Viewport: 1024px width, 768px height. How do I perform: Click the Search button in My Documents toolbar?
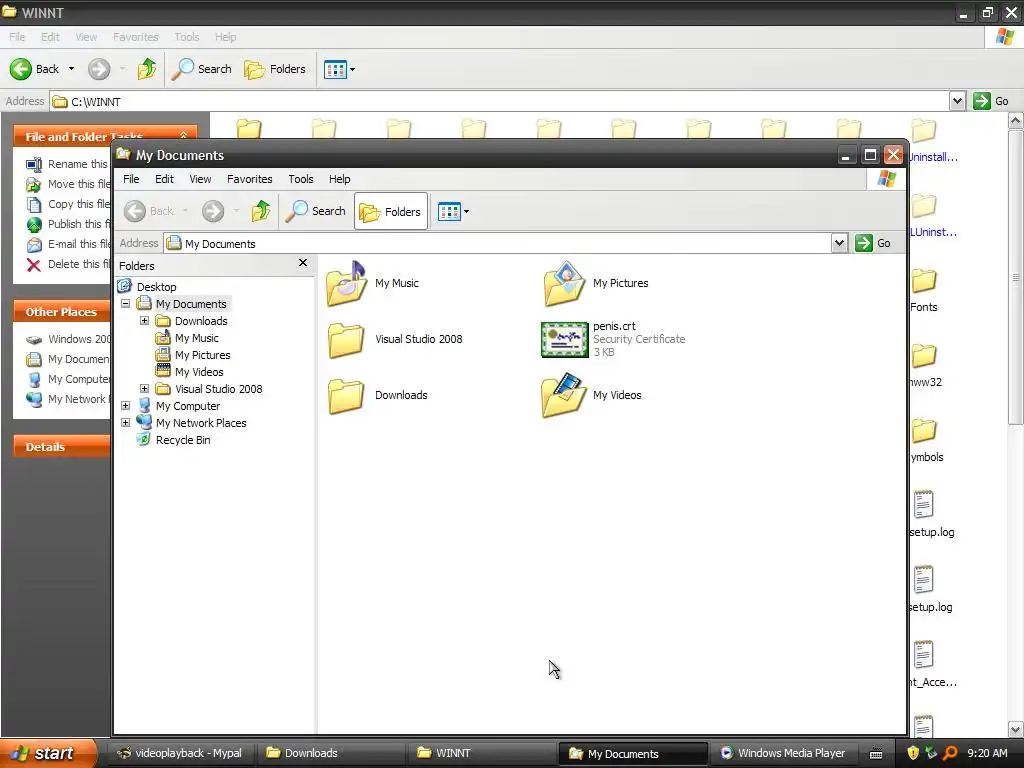[315, 211]
